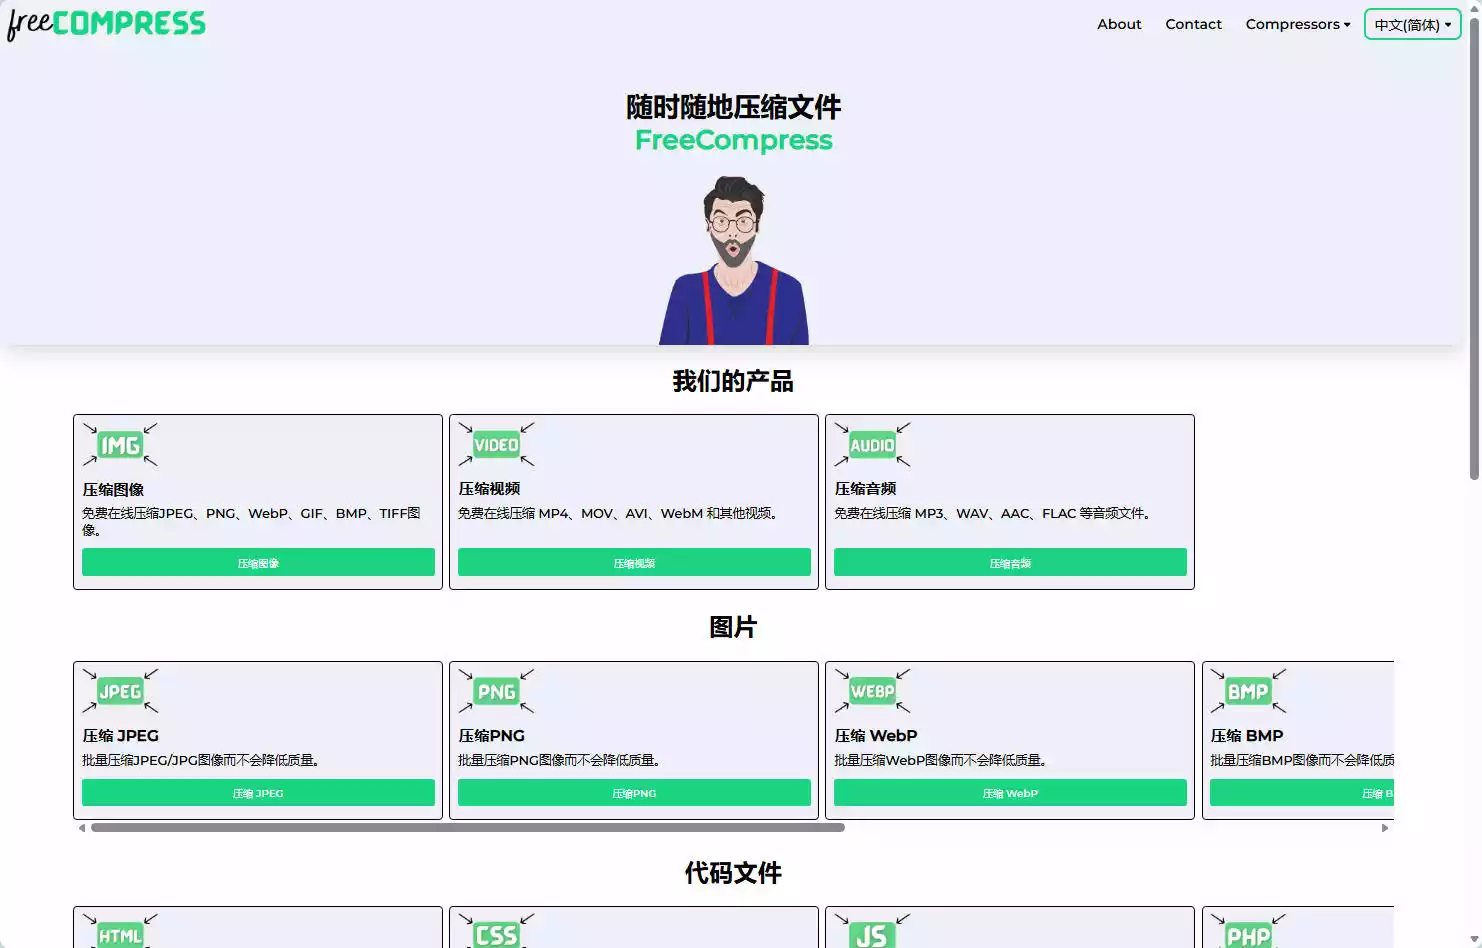Click the JS code file icon

click(x=871, y=935)
